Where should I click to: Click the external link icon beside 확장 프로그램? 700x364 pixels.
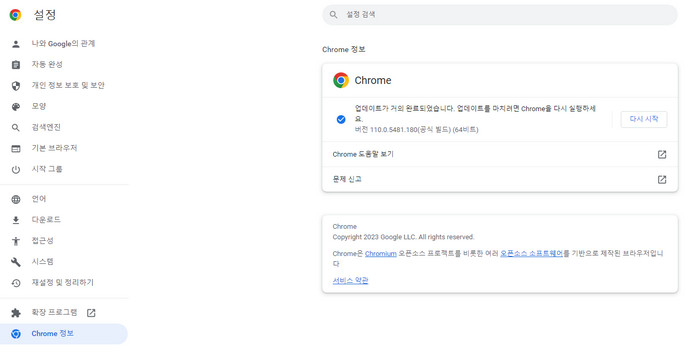click(91, 313)
